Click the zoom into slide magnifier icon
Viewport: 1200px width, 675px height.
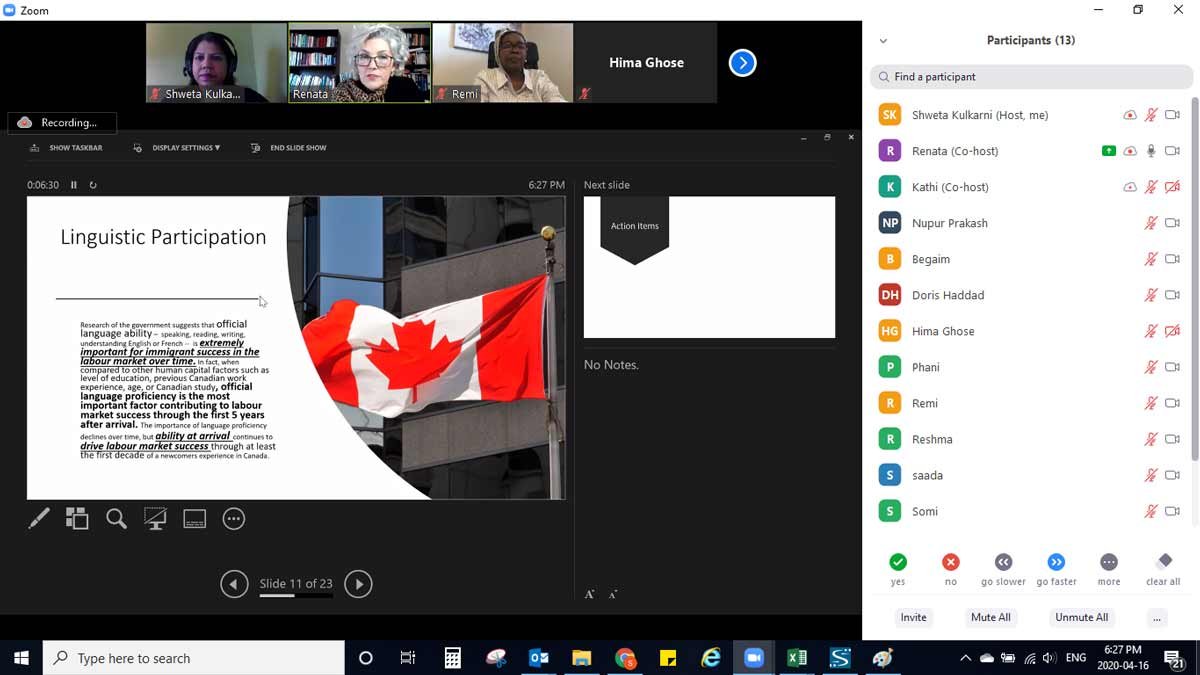tap(116, 518)
